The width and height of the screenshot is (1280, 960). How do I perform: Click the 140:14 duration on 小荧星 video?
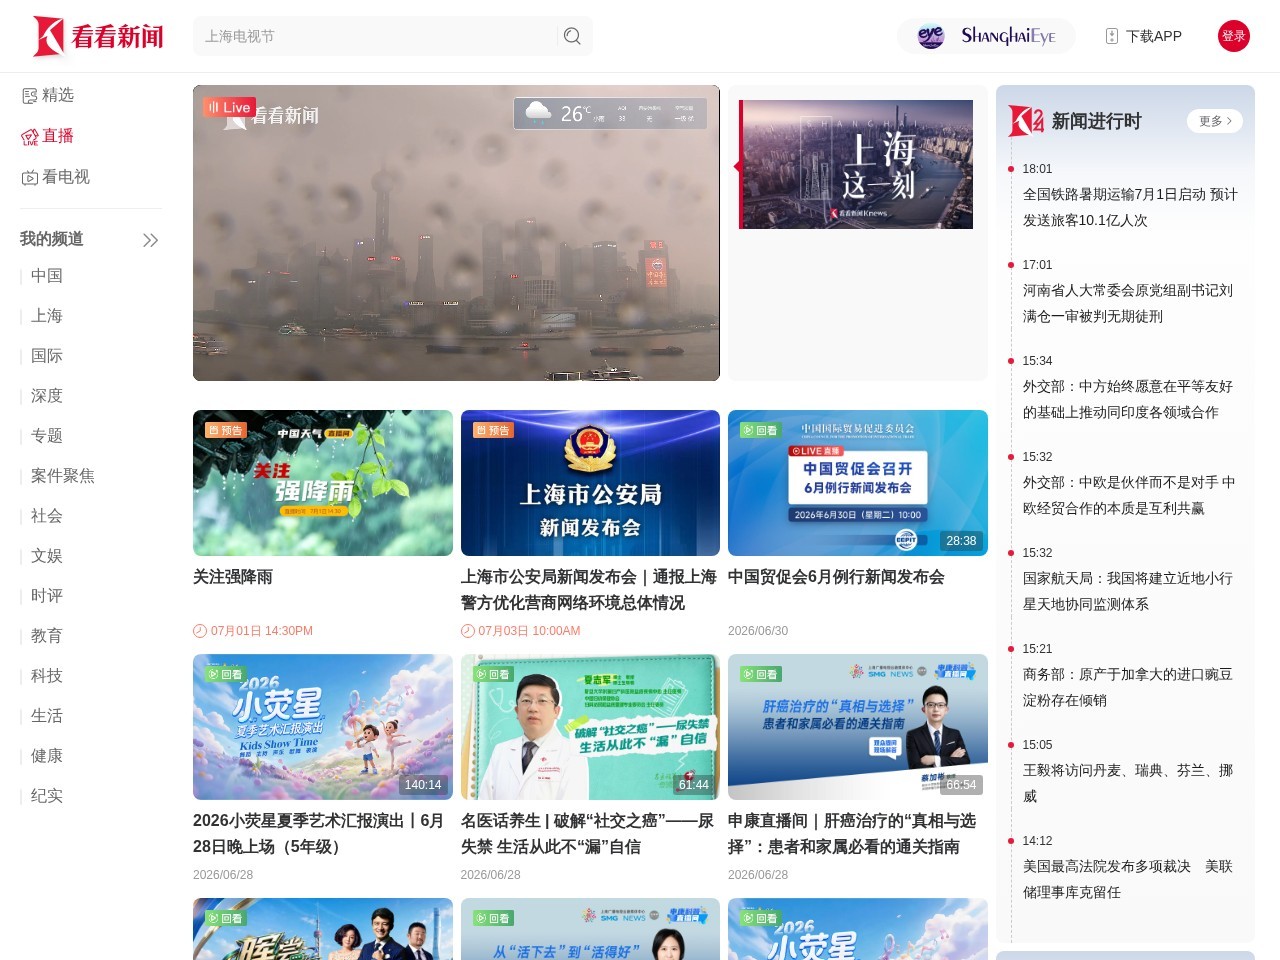click(x=423, y=785)
